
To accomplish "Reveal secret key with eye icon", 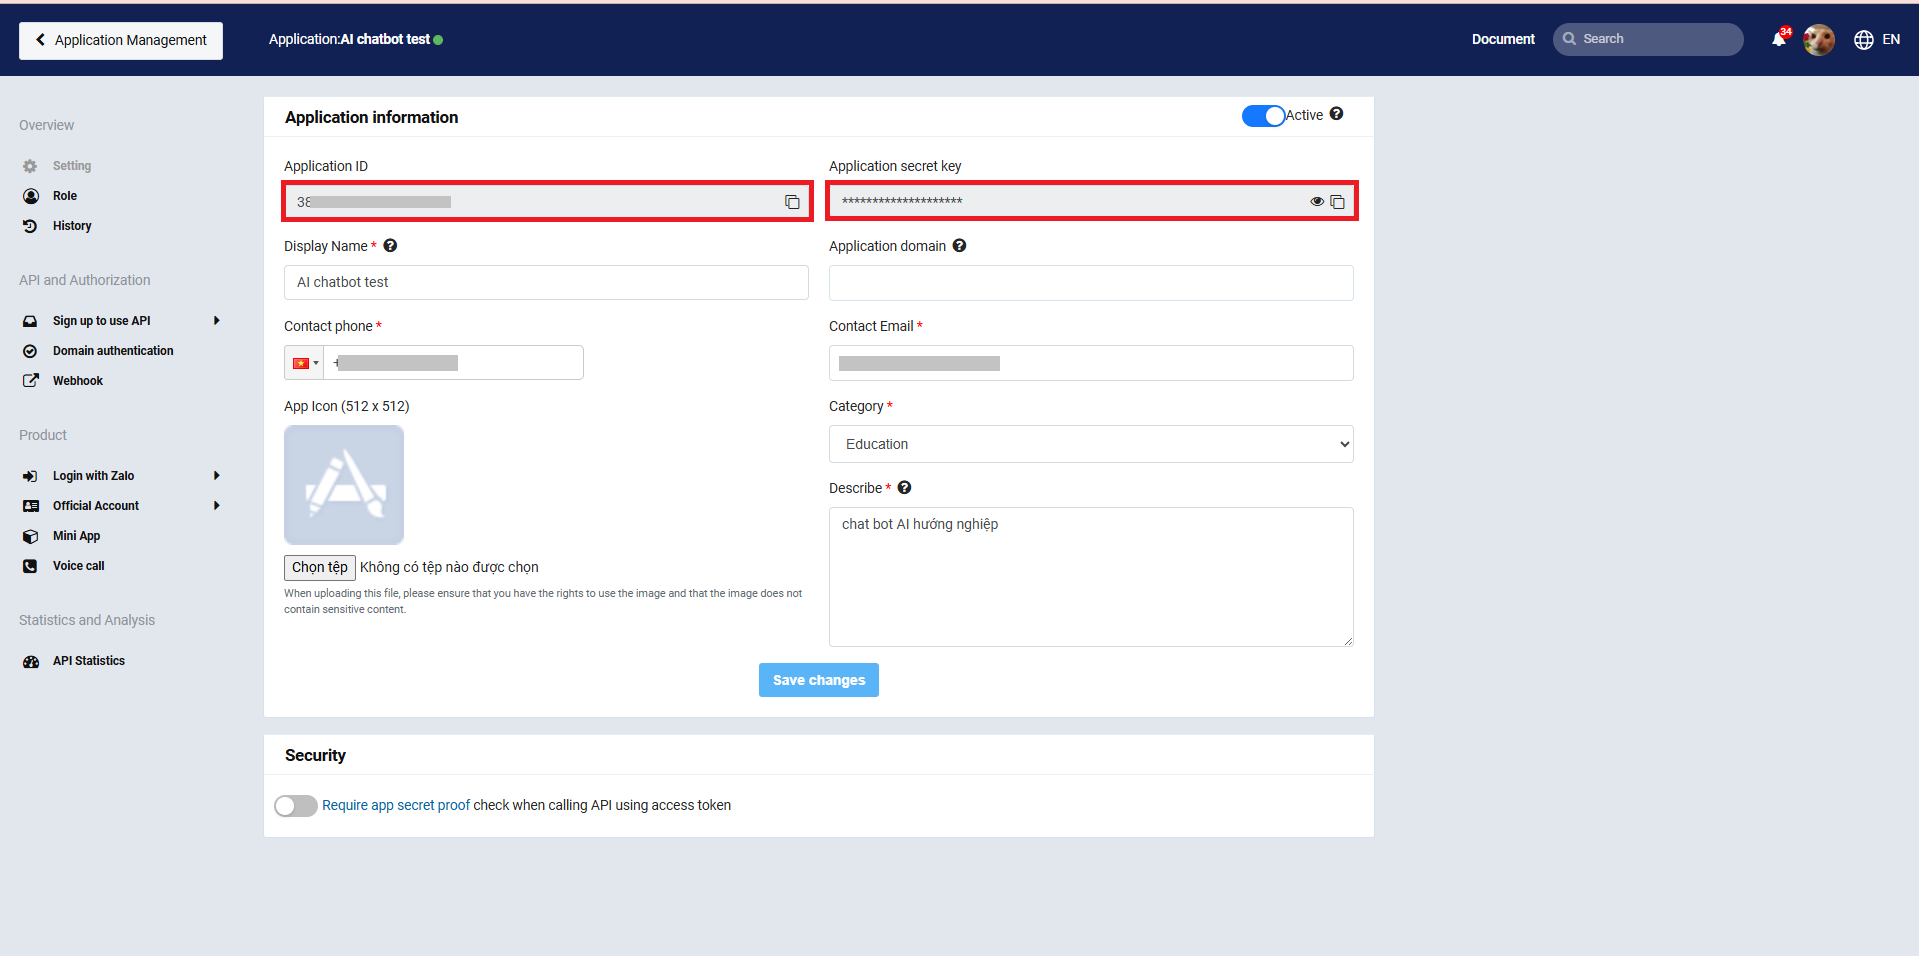I will [1316, 202].
